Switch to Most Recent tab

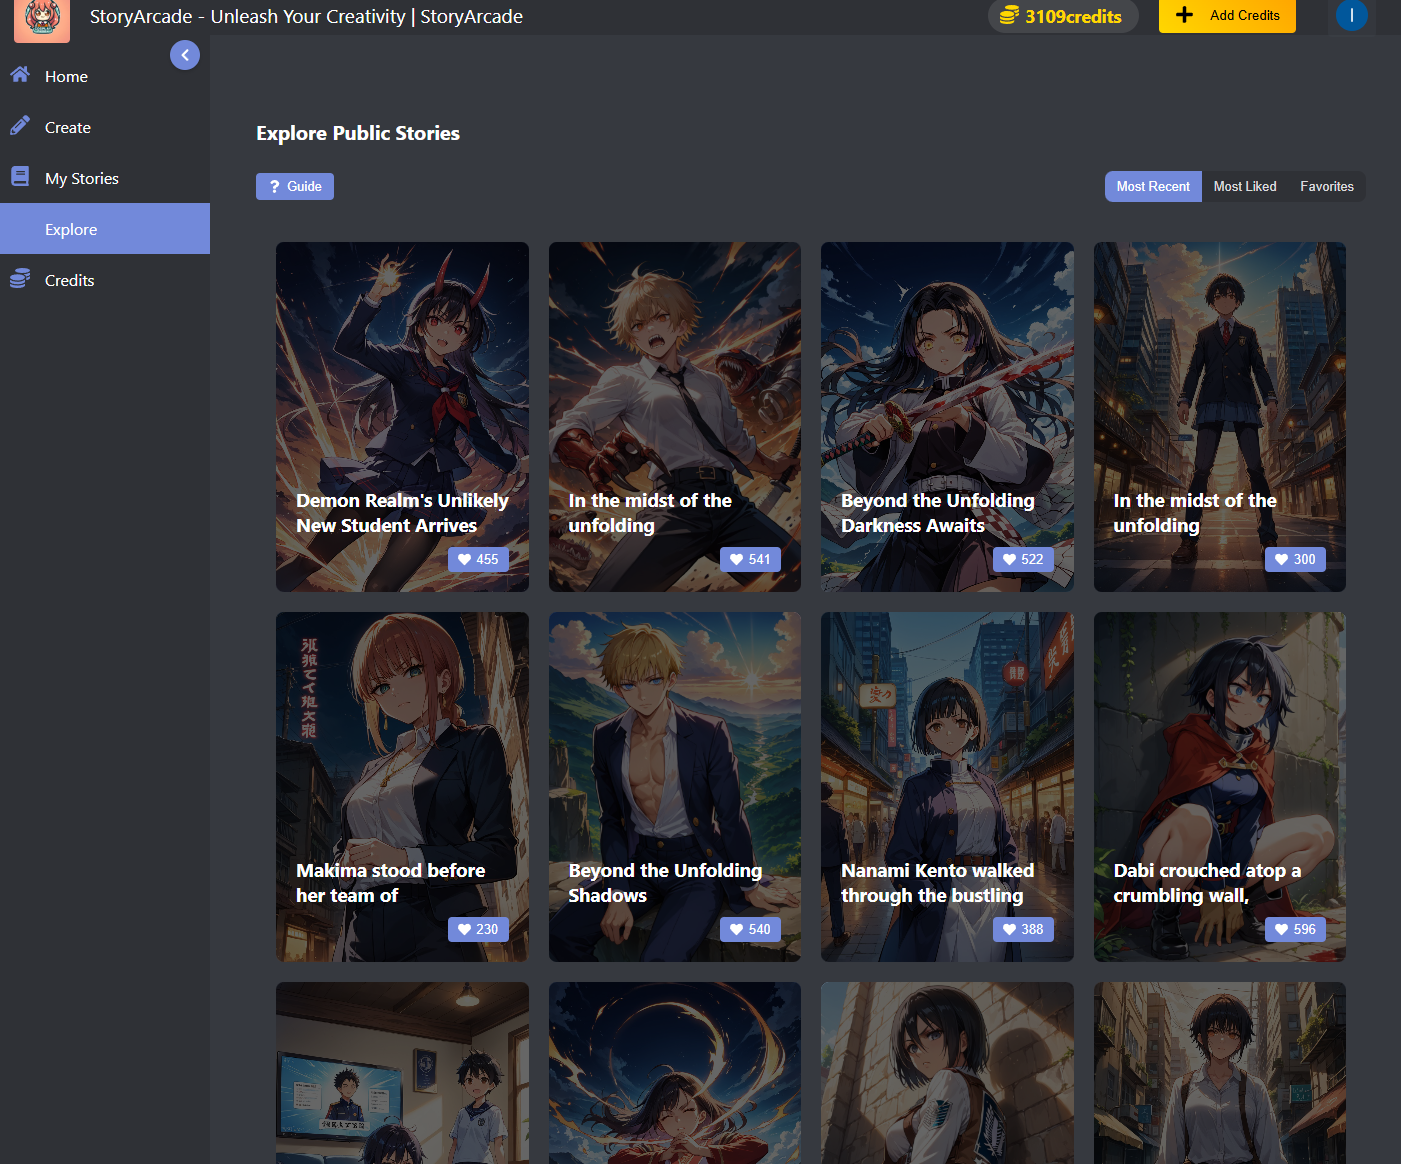click(x=1153, y=187)
